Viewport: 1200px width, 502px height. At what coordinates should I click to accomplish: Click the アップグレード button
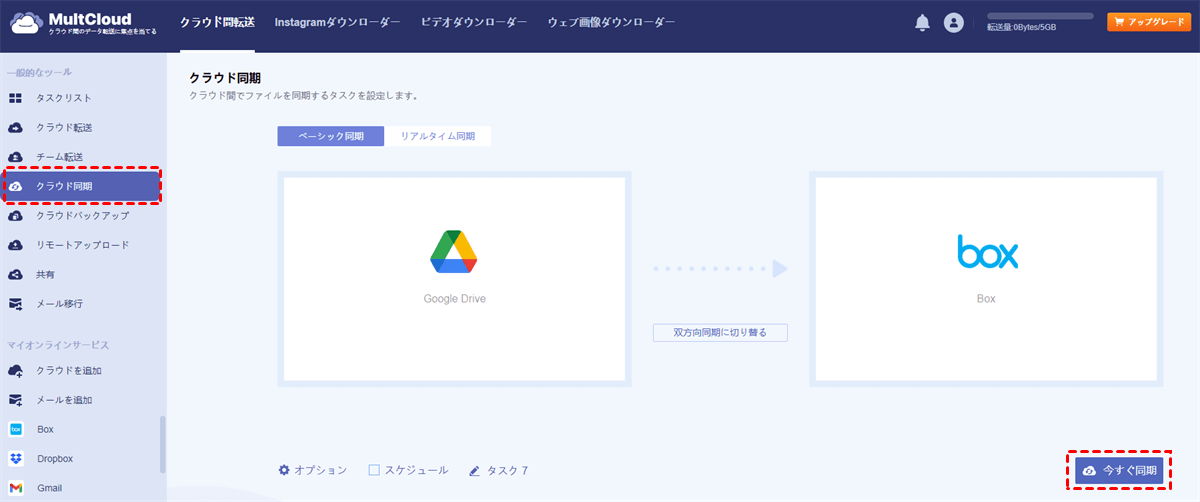click(x=1148, y=22)
